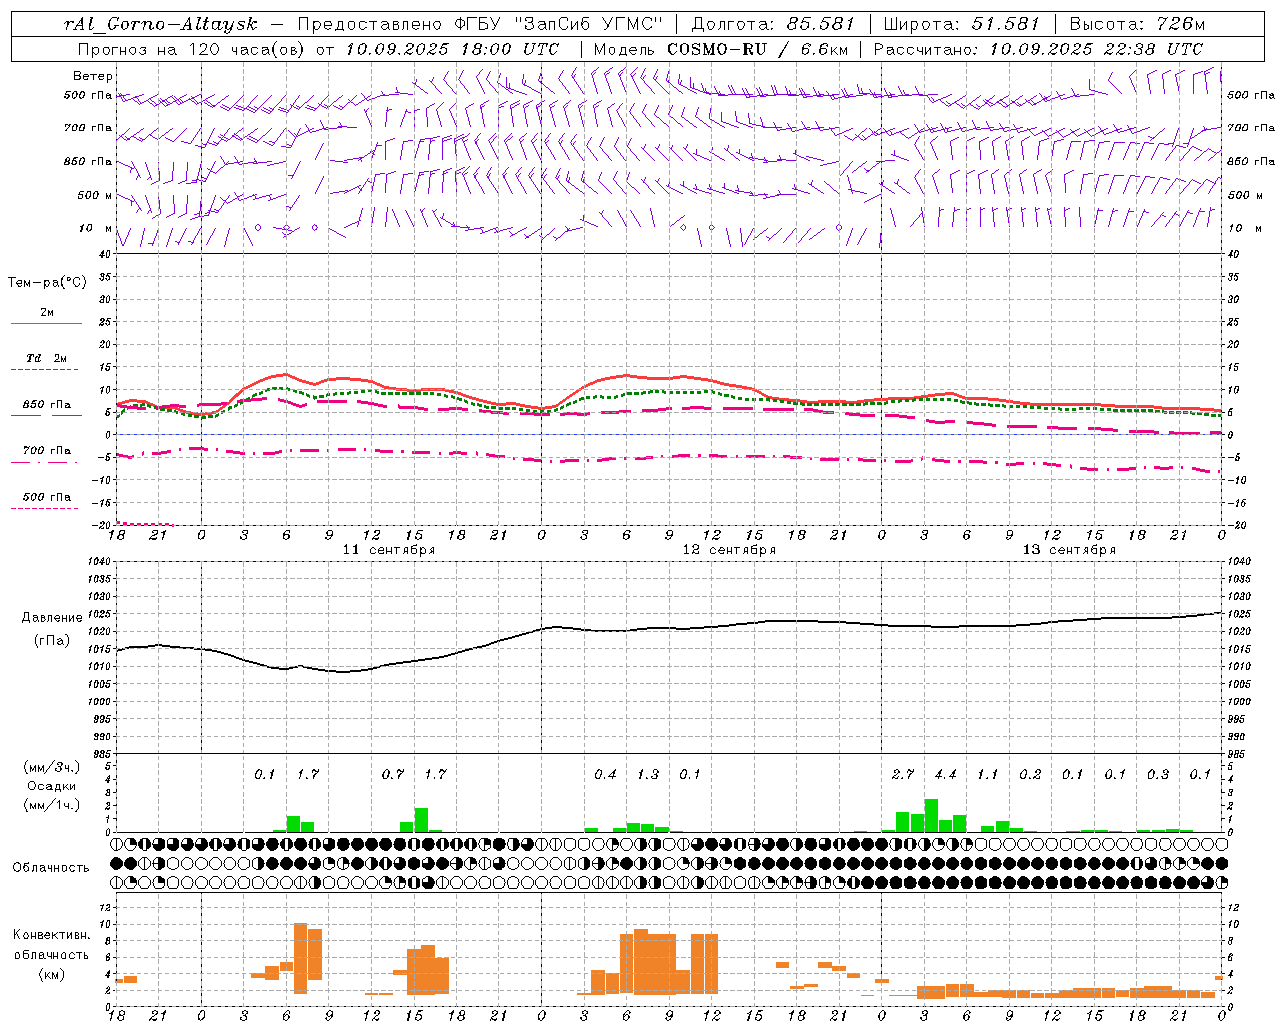Click the 0.3 precipitation total value
Image resolution: width=1280 pixels, height=1024 pixels.
pos(1158,774)
